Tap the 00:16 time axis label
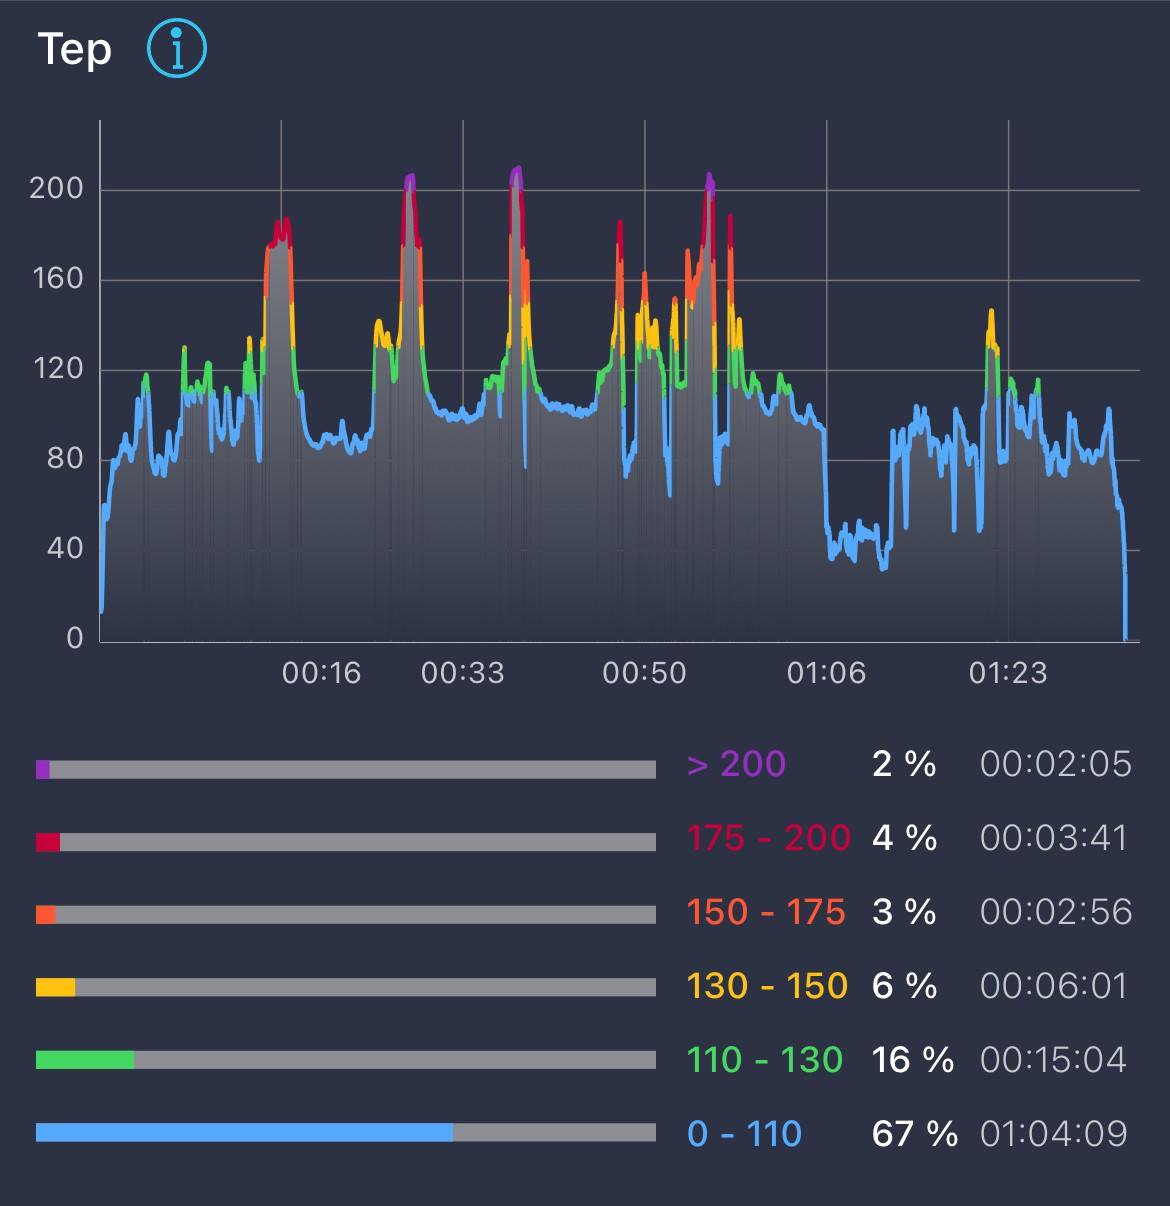Viewport: 1170px width, 1206px height. (x=321, y=673)
